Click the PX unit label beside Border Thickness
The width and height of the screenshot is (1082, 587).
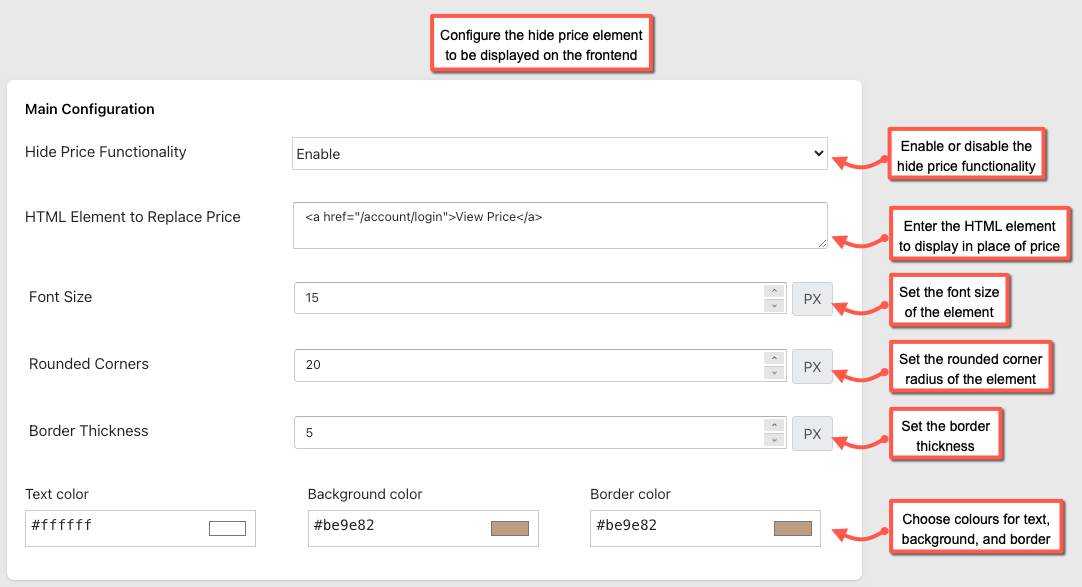812,434
